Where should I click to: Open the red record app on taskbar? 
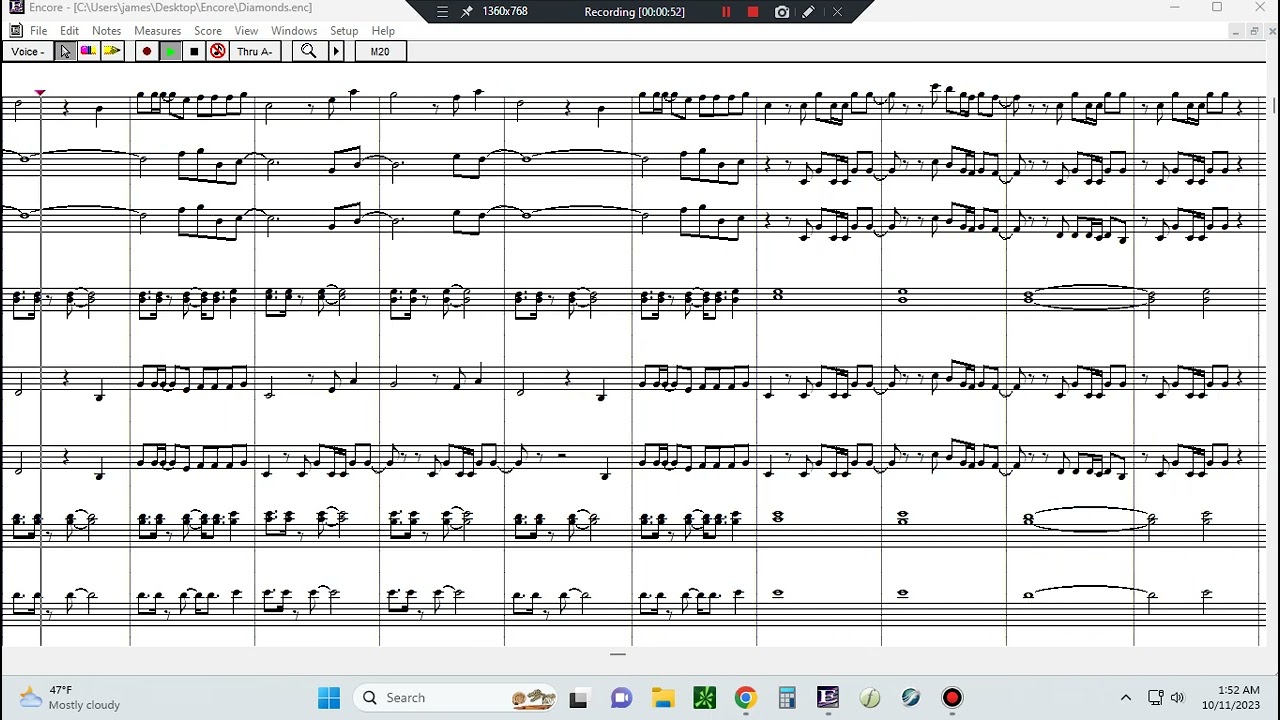[x=952, y=697]
